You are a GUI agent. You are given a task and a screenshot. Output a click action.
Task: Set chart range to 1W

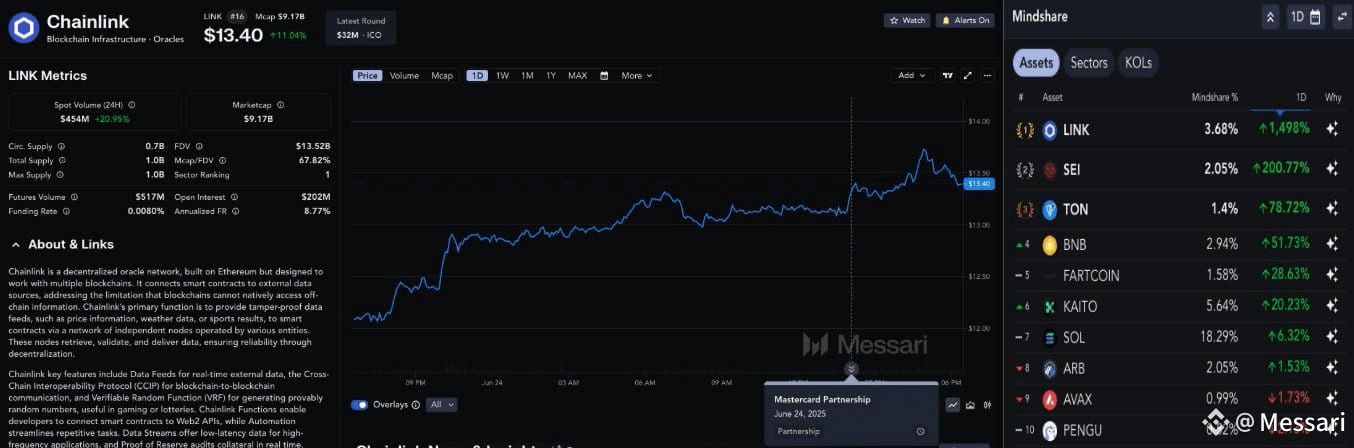click(x=503, y=75)
